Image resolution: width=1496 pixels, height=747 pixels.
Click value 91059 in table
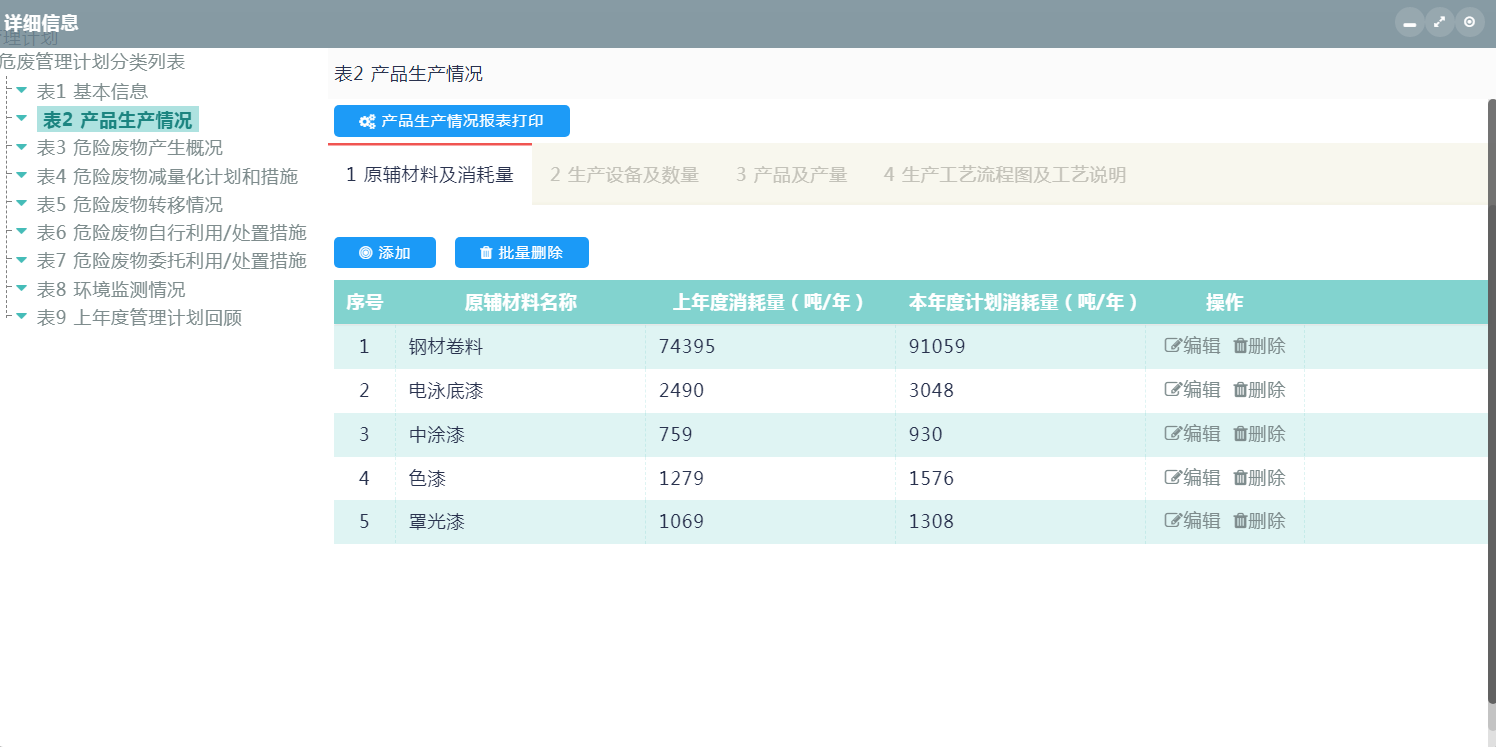coord(937,347)
